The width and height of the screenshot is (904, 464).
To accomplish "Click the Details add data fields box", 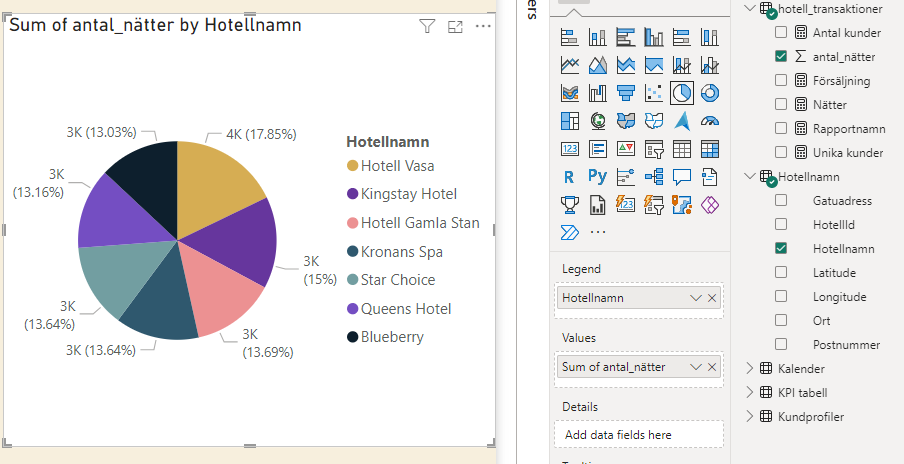I will 637,435.
